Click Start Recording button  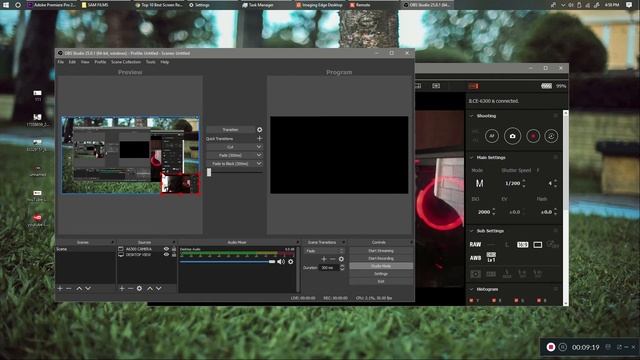tap(381, 258)
